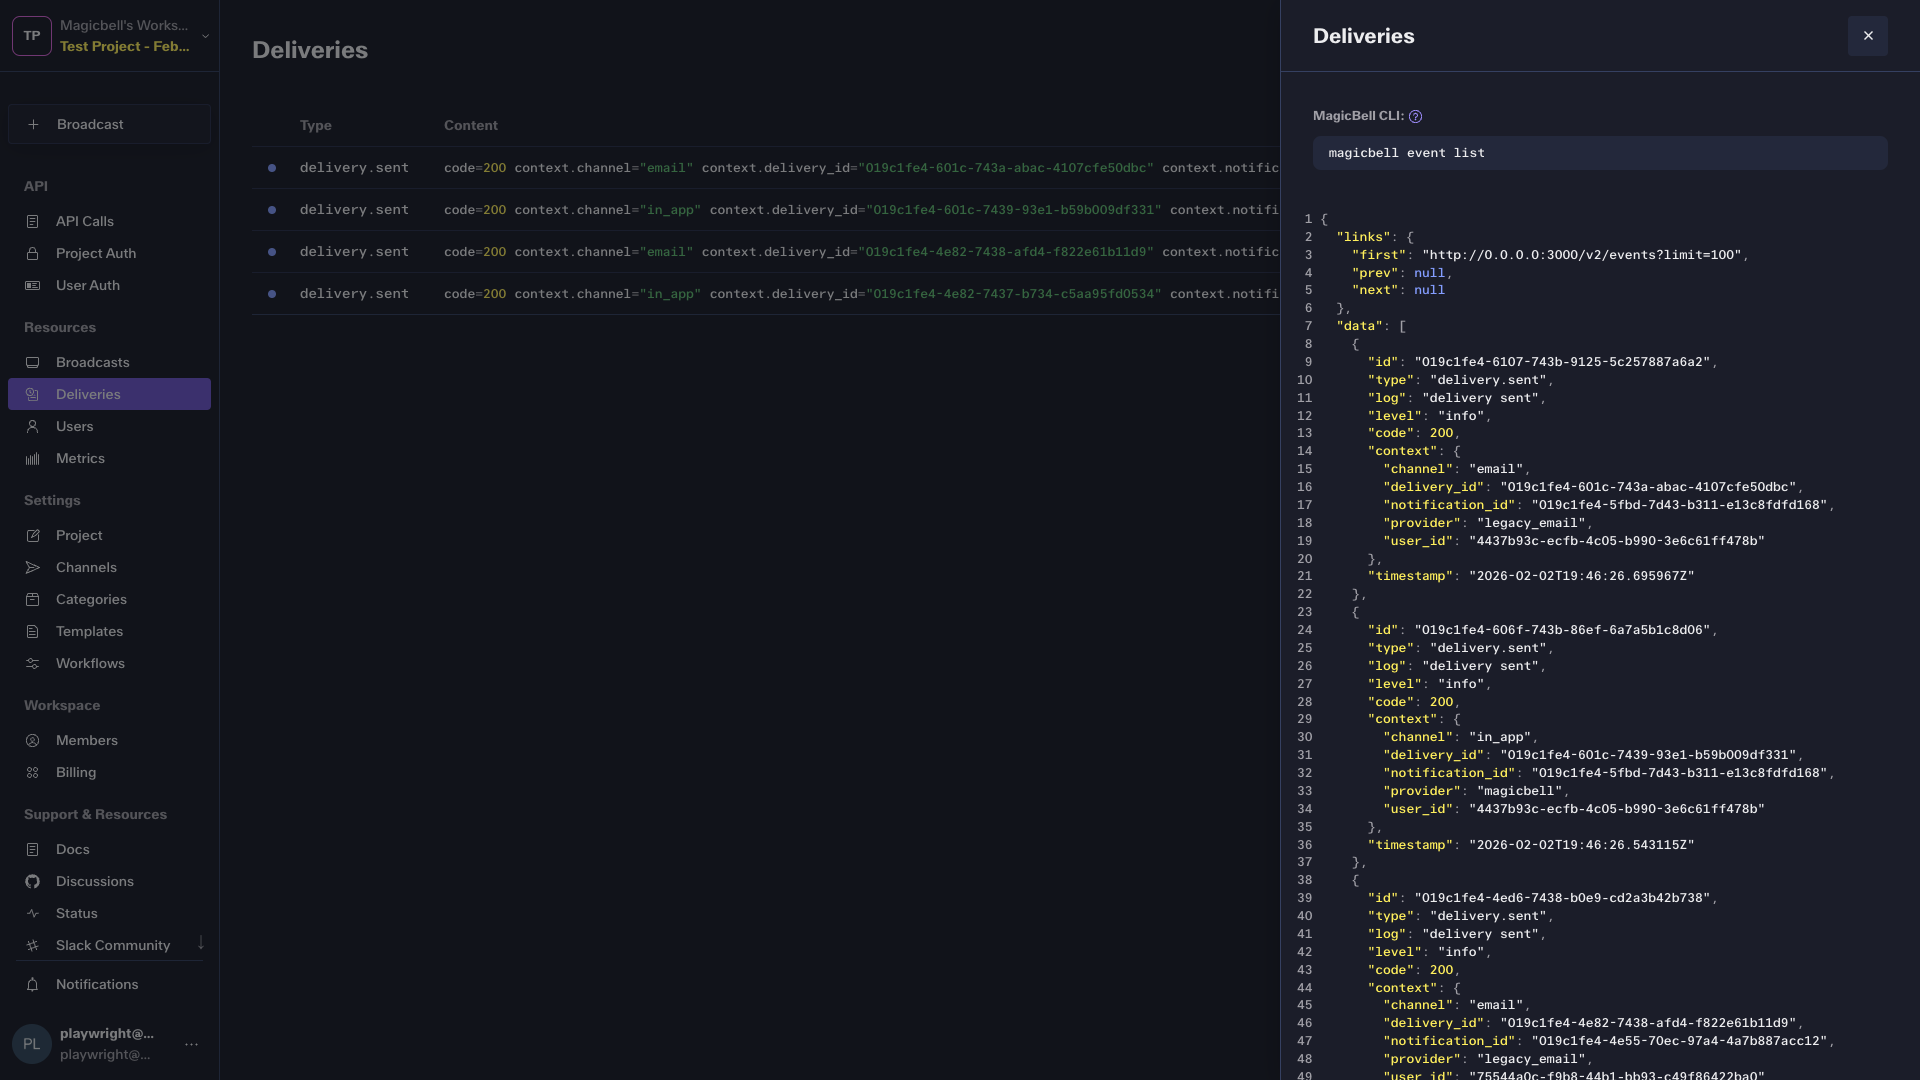Viewport: 1920px width, 1080px height.
Task: Click the magicbell event list command box
Action: [x=1600, y=153]
